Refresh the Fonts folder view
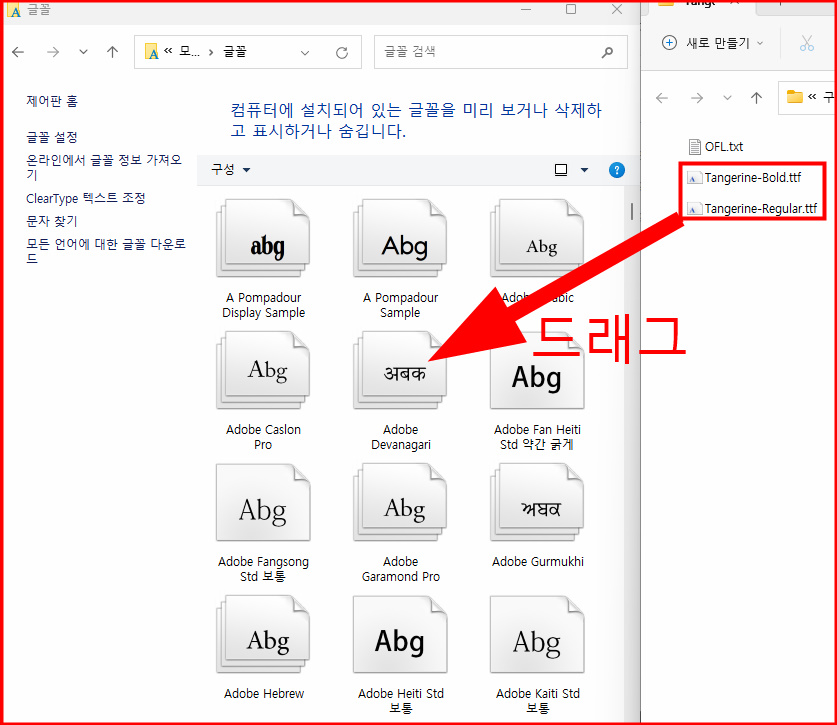Image resolution: width=837 pixels, height=725 pixels. click(x=342, y=52)
